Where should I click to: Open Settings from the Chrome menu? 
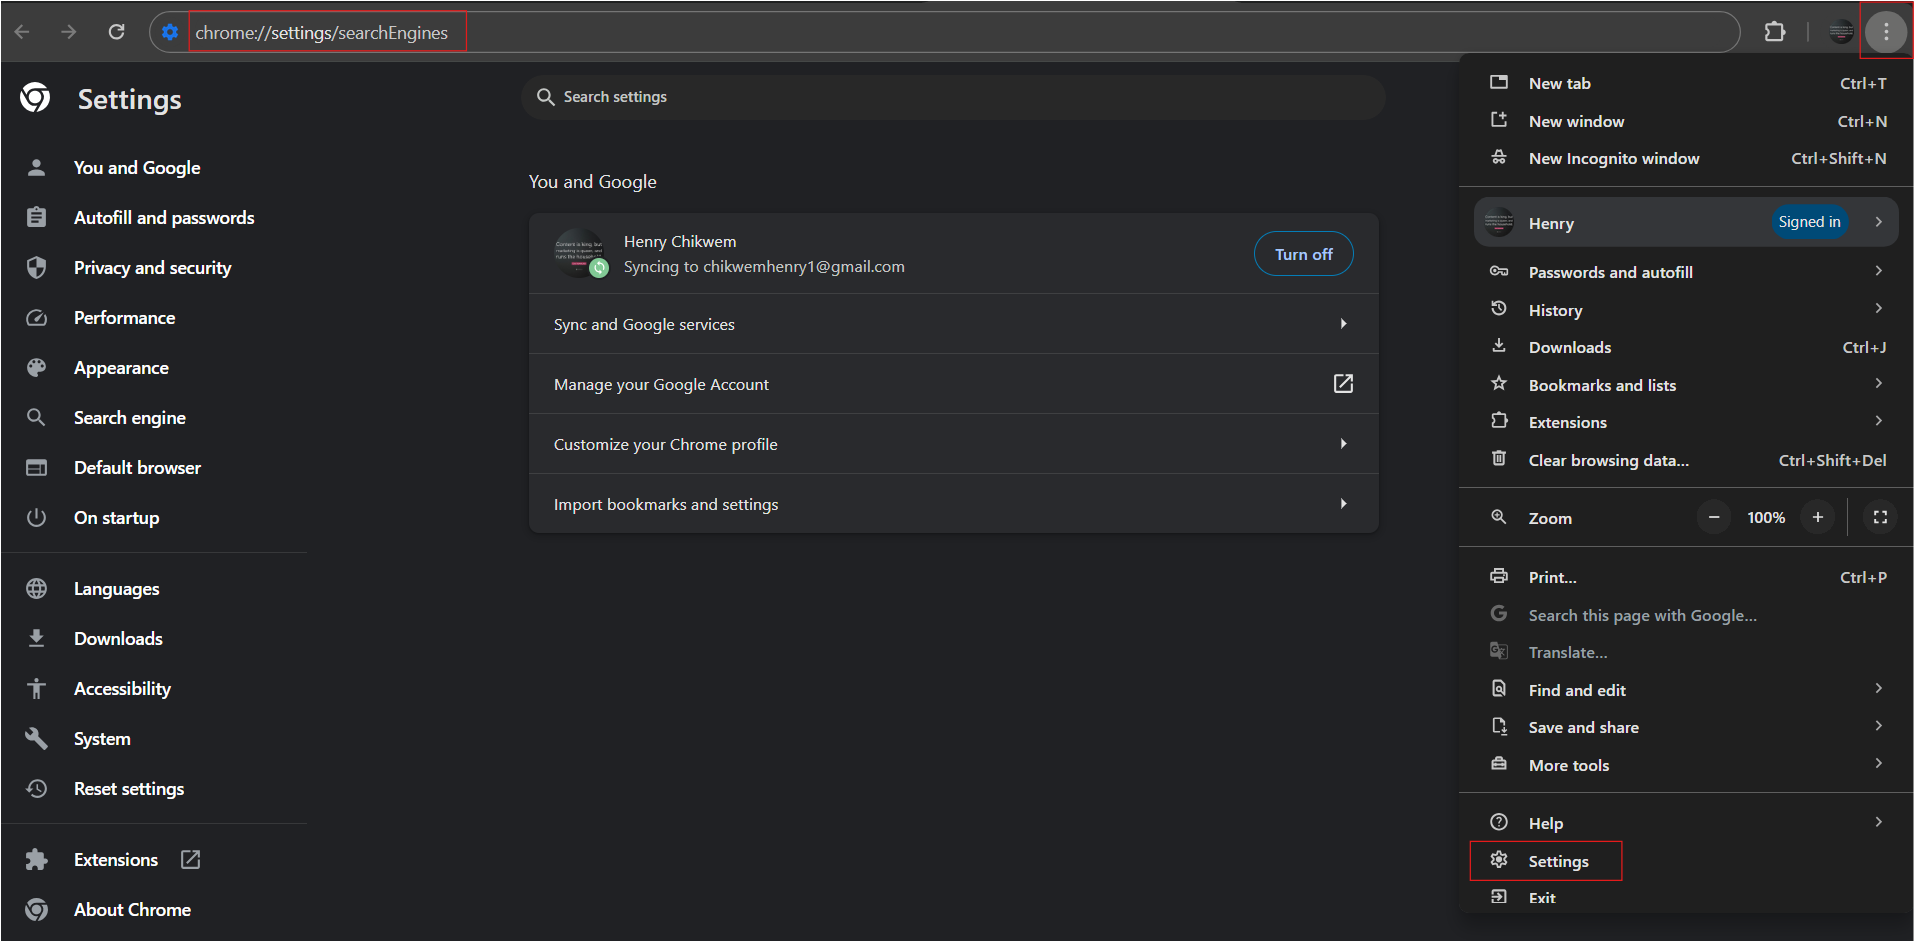[x=1686, y=861]
